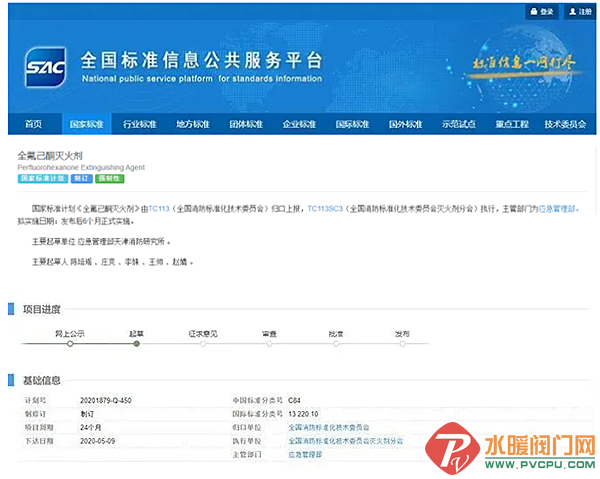Go to the 首页 home tab

pos(34,124)
